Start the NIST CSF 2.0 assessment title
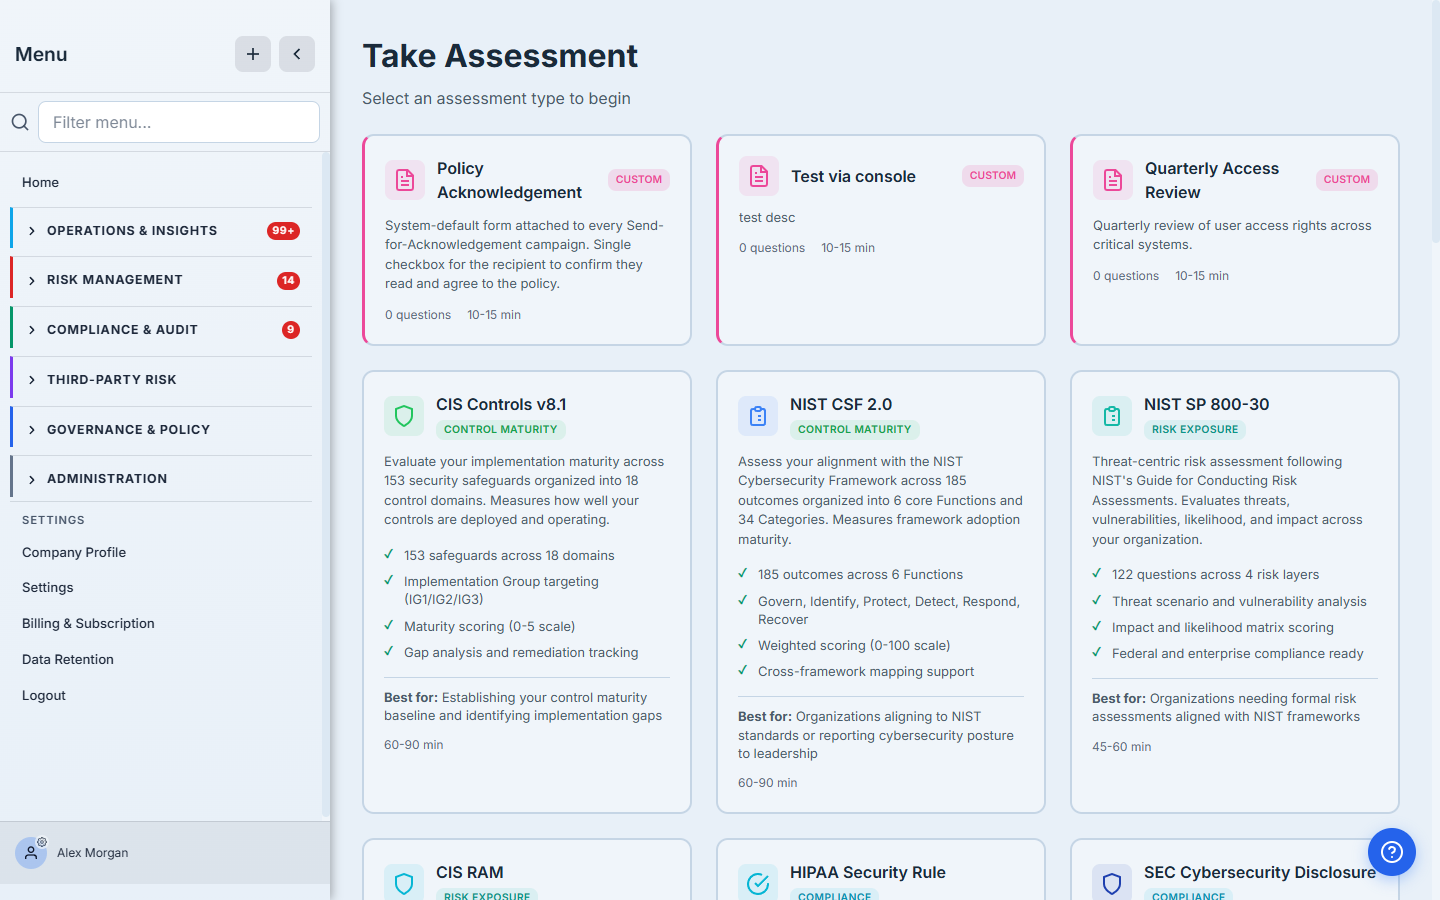Image resolution: width=1440 pixels, height=900 pixels. click(x=841, y=404)
